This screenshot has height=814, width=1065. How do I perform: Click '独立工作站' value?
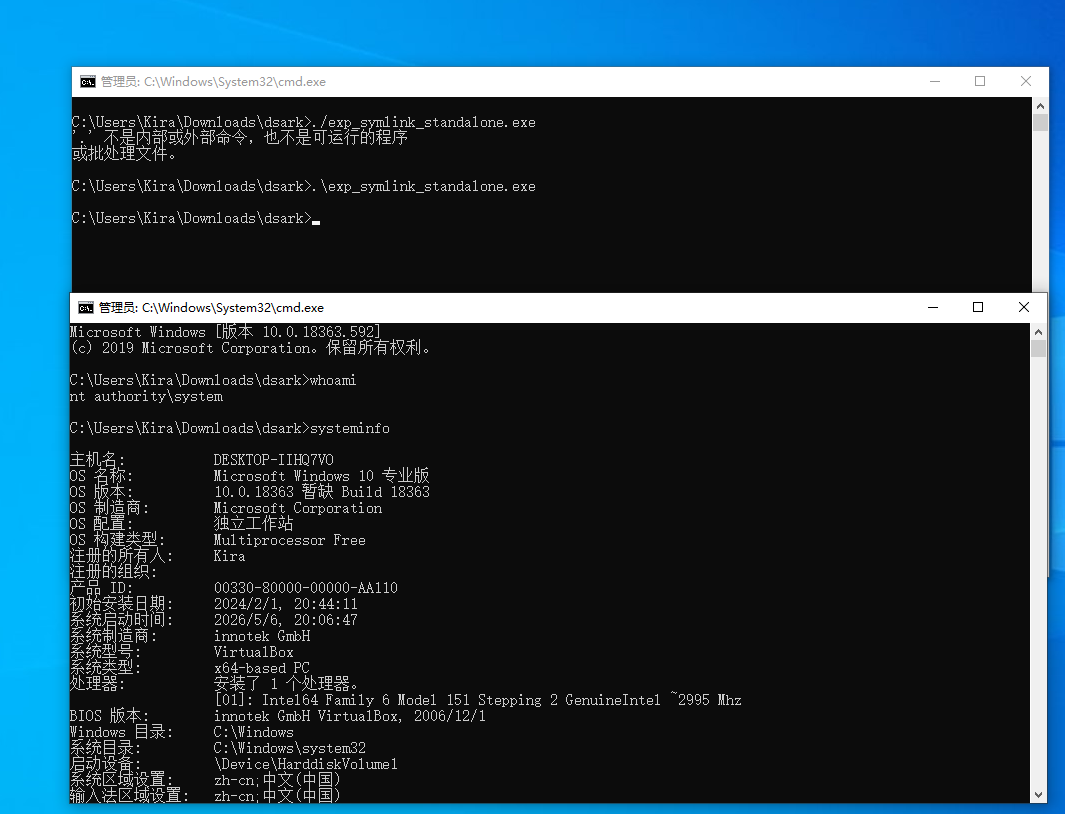click(253, 524)
